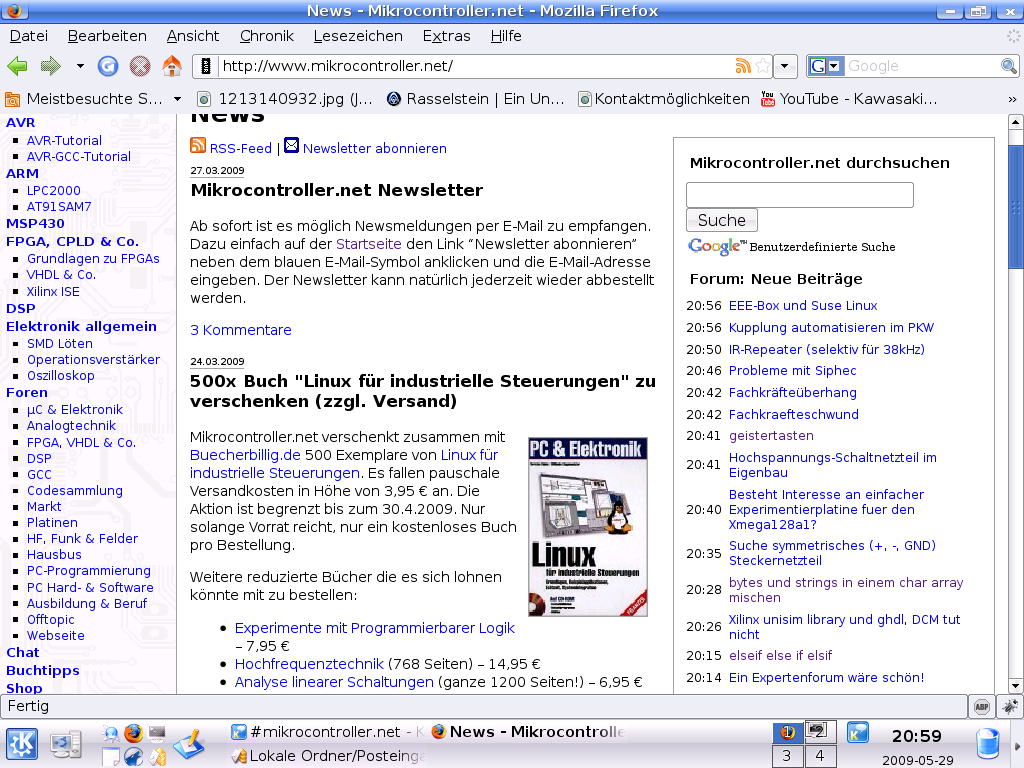Switch to Lokale Ordner/Posteingang taskbar window
Image resolution: width=1024 pixels, height=768 pixels.
[328, 756]
